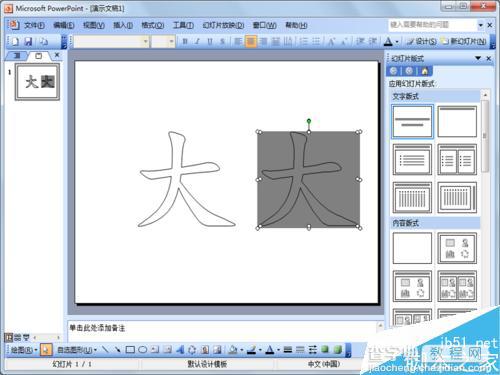Viewport: 500px width, 375px height.
Task: Click the green rotation handle on shape
Action: click(x=309, y=121)
